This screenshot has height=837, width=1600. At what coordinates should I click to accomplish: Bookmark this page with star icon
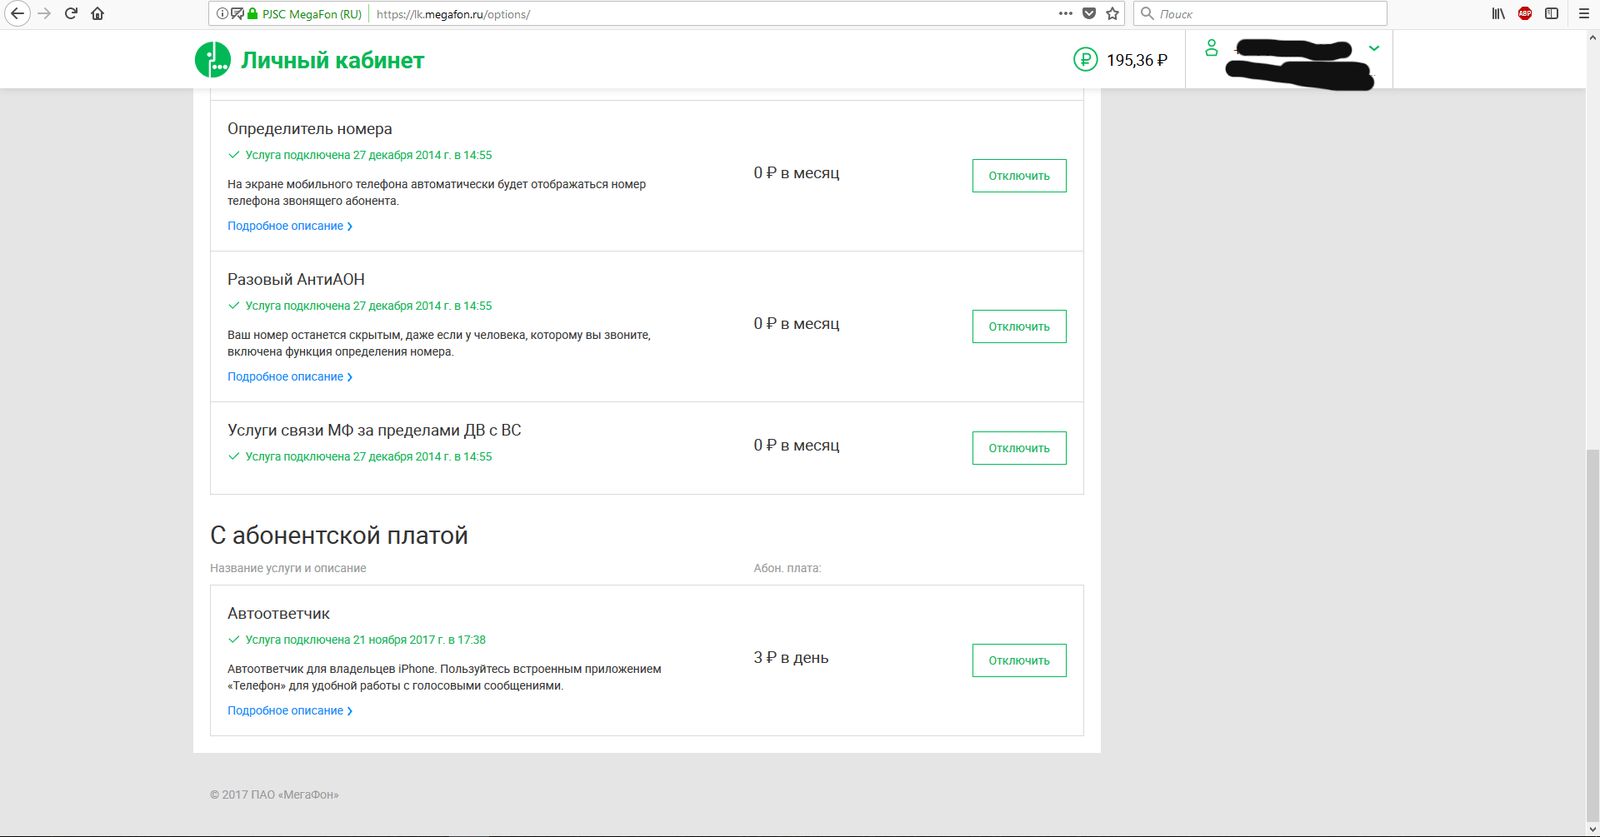1112,14
